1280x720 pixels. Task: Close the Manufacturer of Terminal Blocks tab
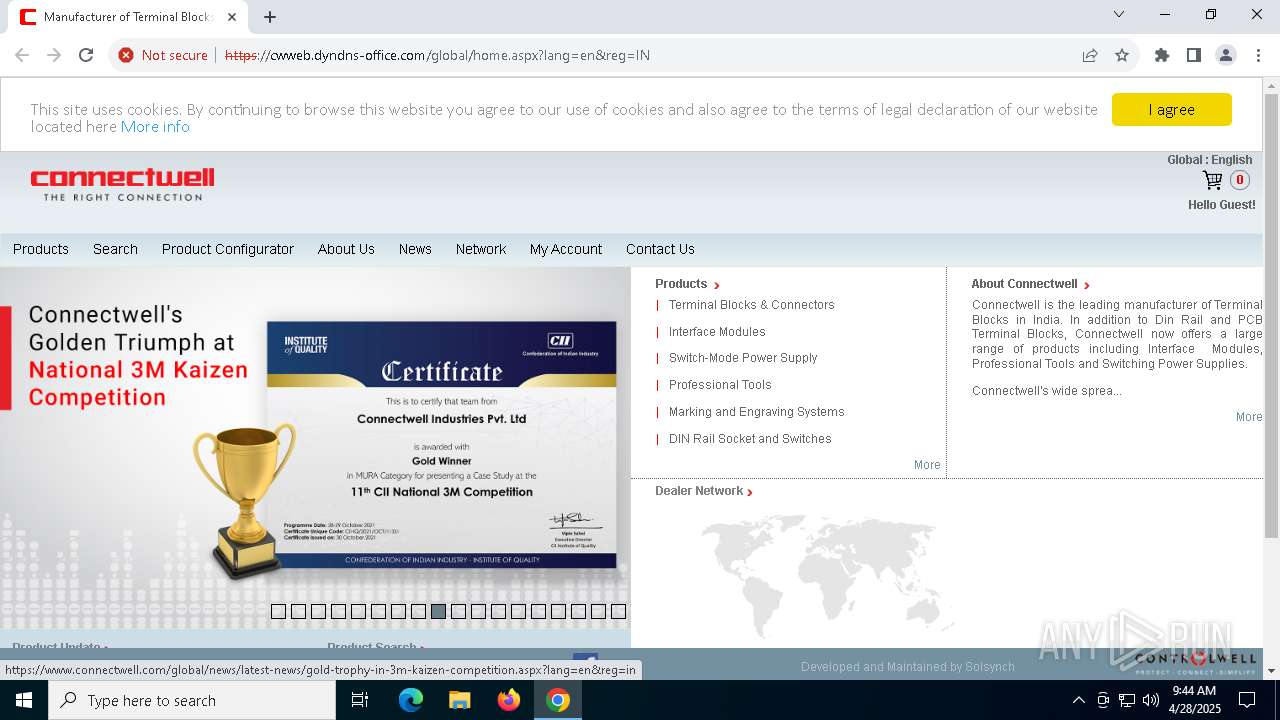coord(233,17)
